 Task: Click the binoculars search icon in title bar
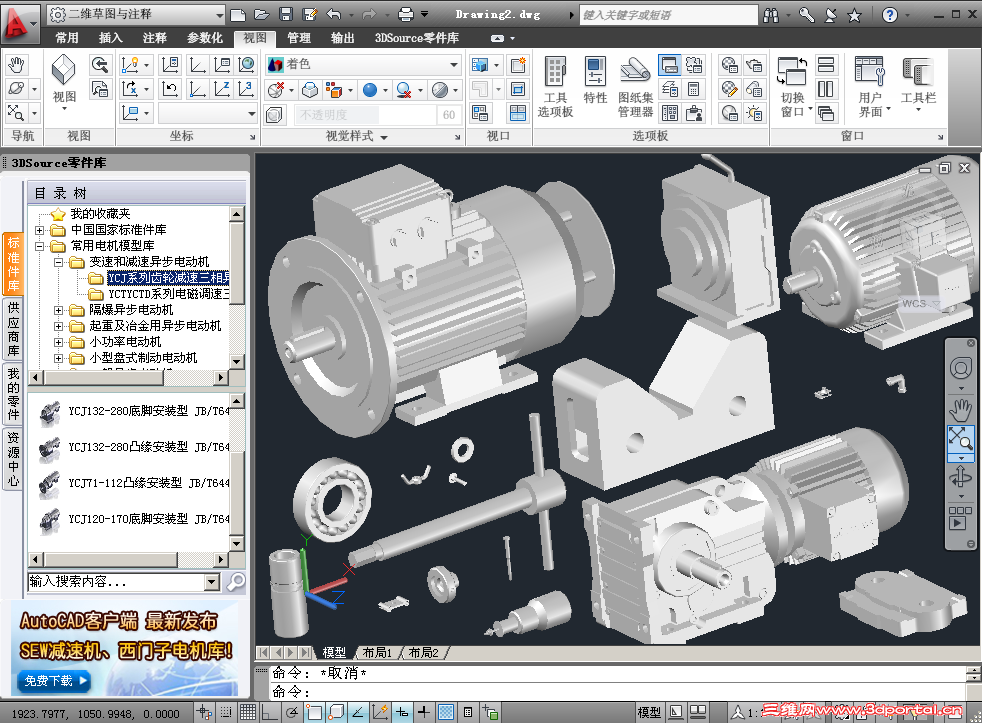coord(771,15)
